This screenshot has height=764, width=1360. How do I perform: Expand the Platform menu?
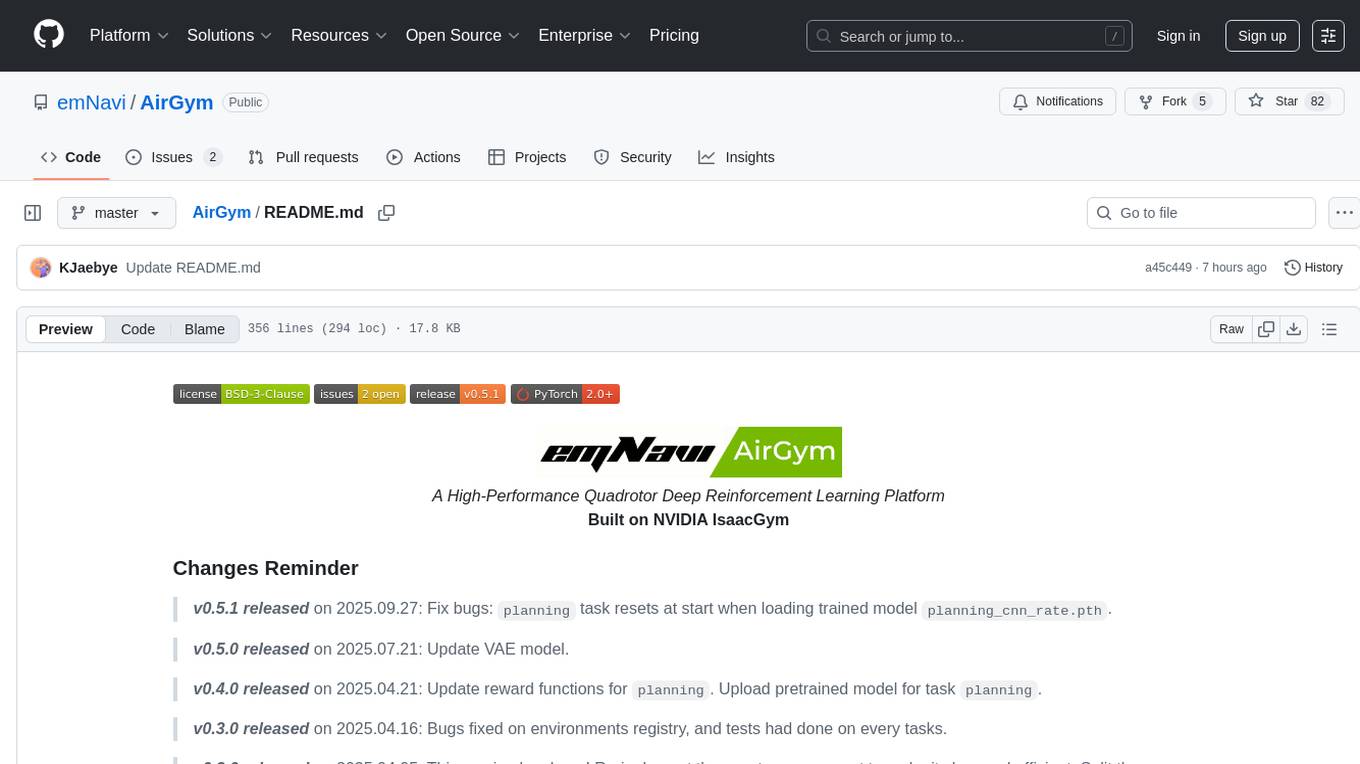pyautogui.click(x=129, y=35)
